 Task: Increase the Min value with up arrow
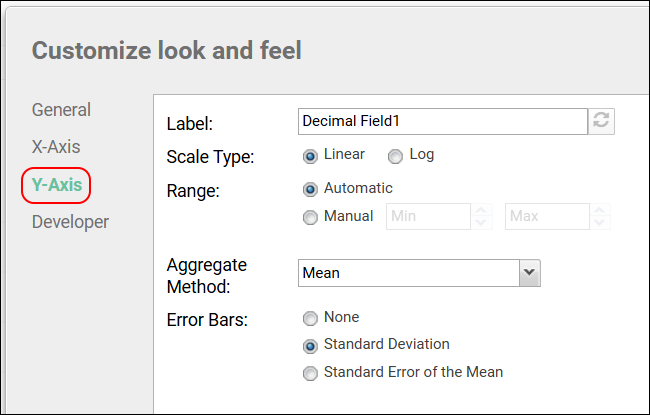point(481,211)
